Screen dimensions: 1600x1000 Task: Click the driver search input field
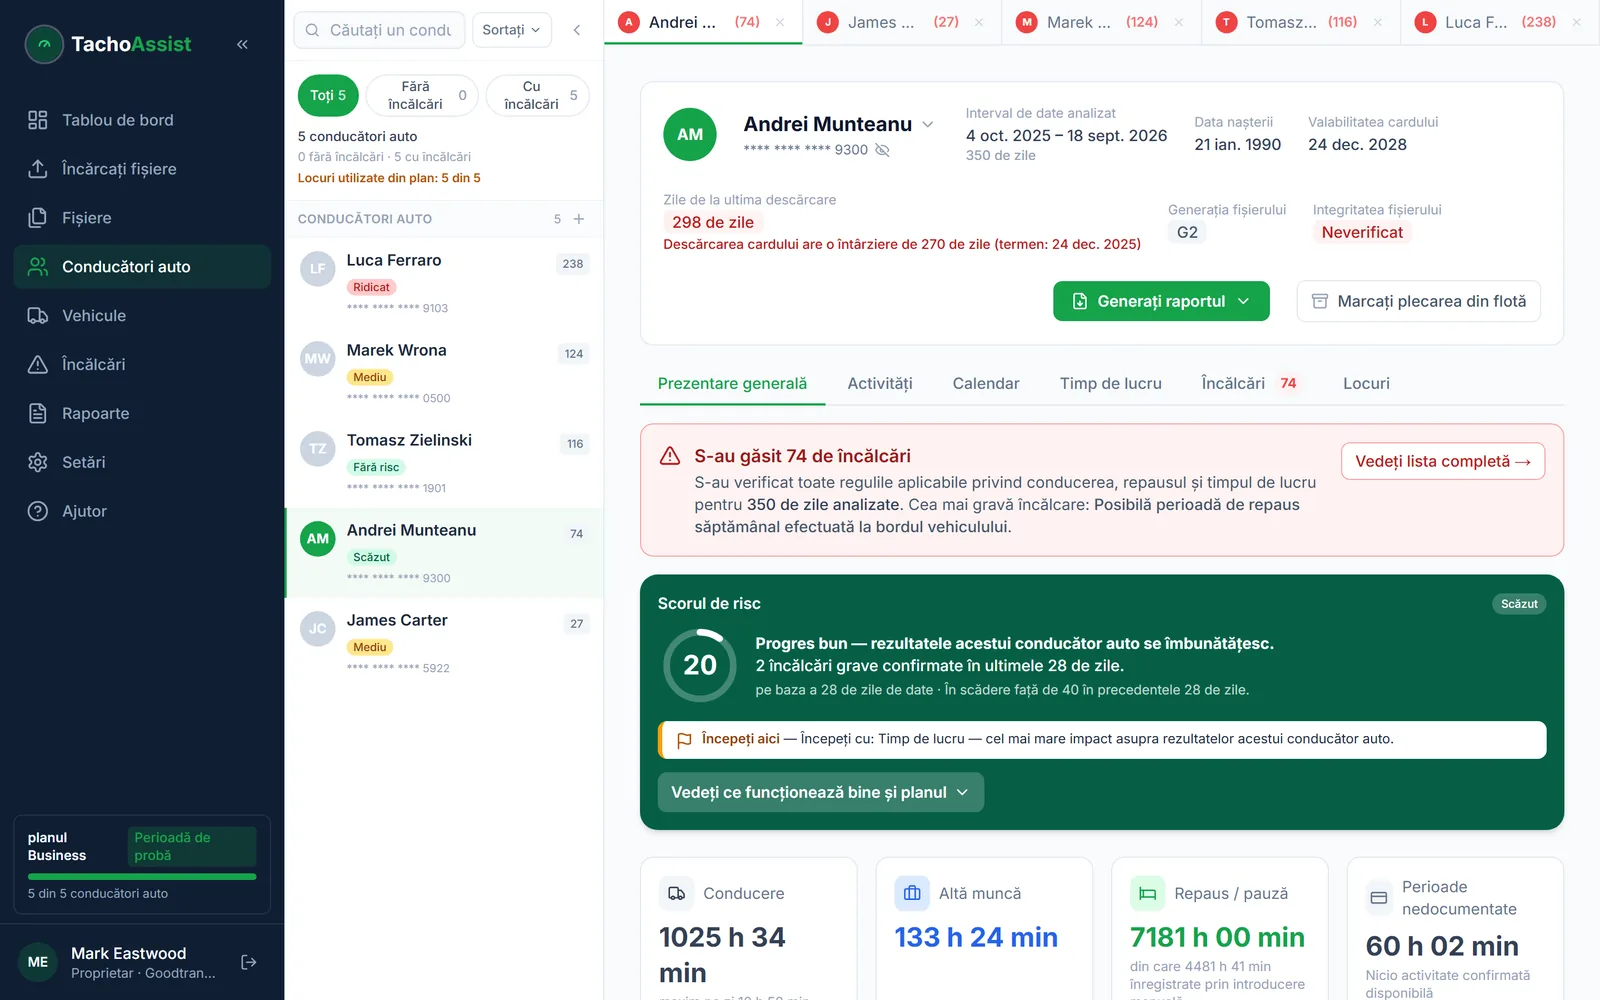[379, 30]
